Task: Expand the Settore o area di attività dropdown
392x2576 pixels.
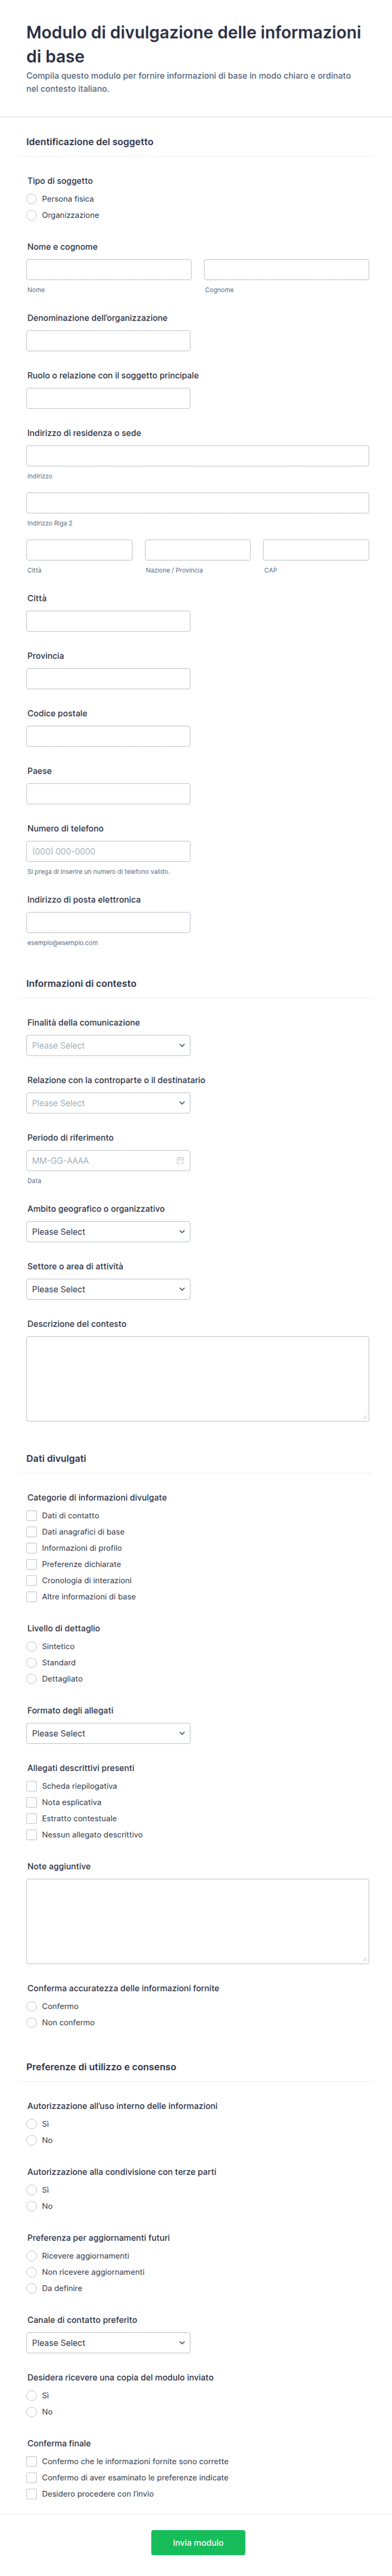Action: click(x=108, y=1290)
